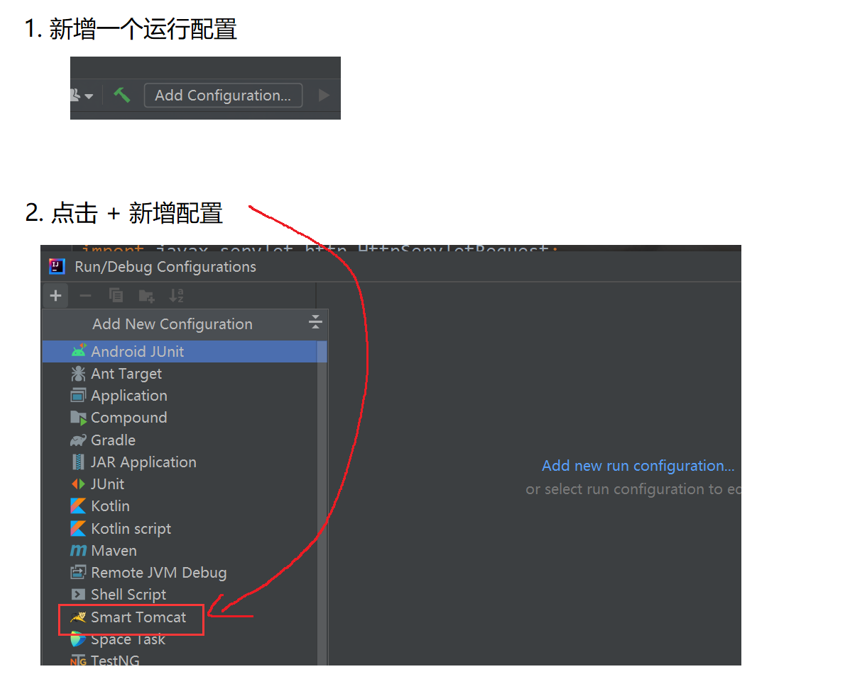Select JAR Application configuration type

point(180,462)
